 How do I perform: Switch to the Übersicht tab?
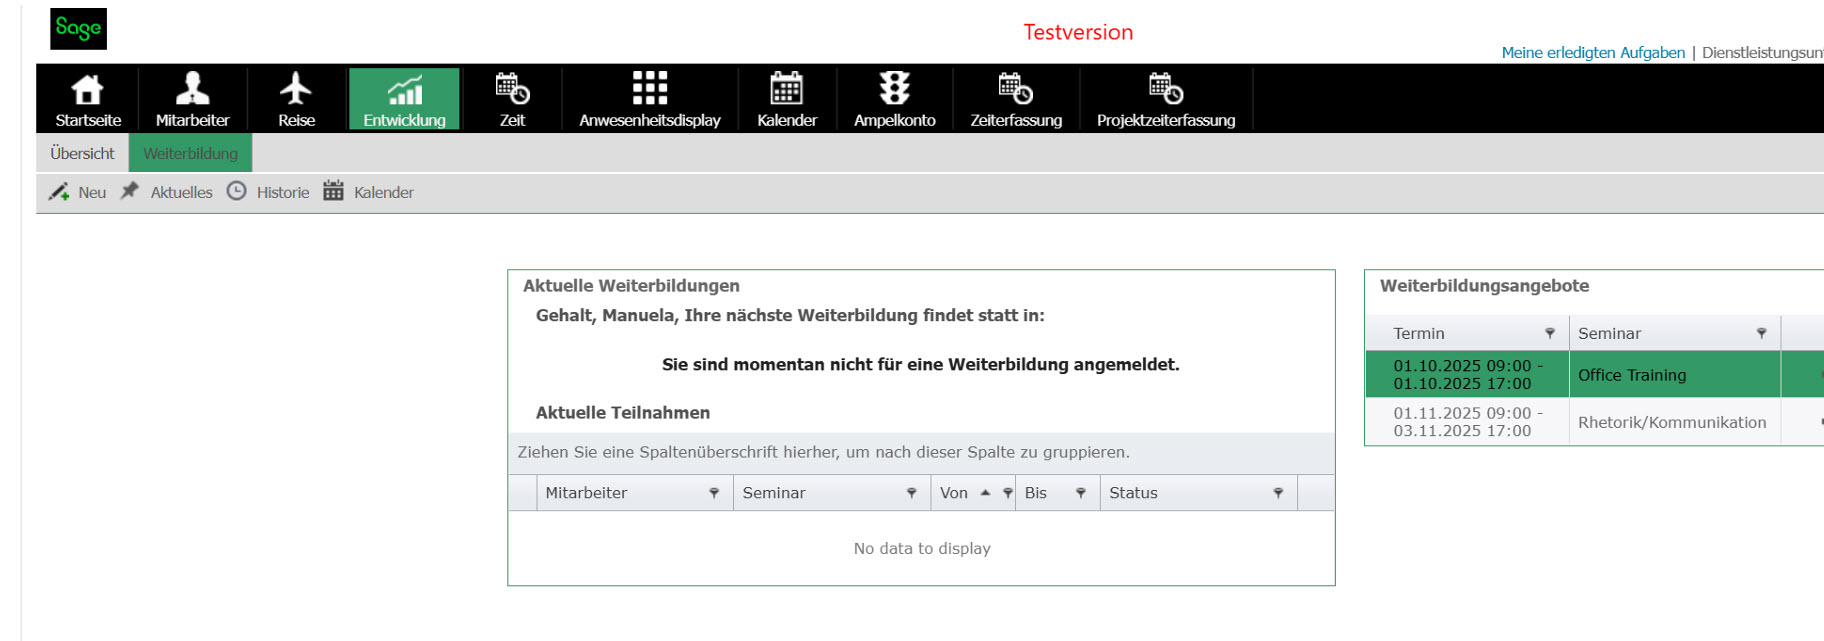(82, 153)
